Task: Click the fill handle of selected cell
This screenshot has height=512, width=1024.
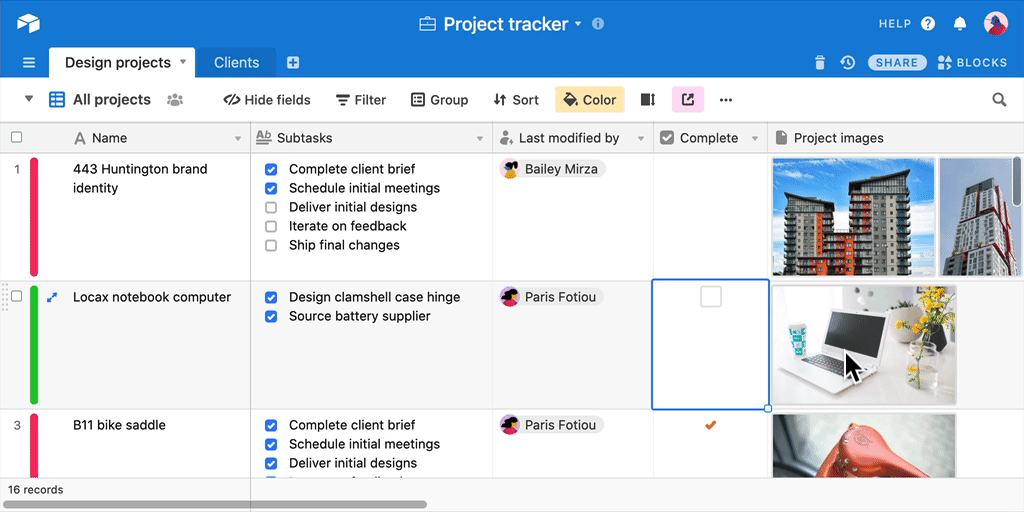Action: coord(768,409)
